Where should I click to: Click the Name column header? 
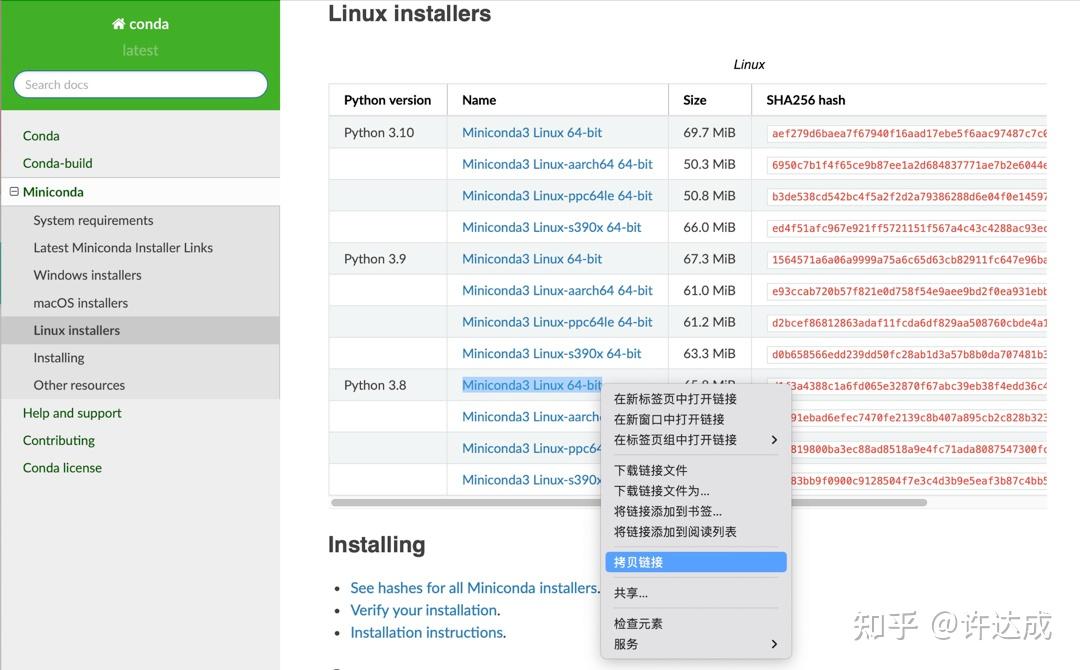[x=479, y=101]
